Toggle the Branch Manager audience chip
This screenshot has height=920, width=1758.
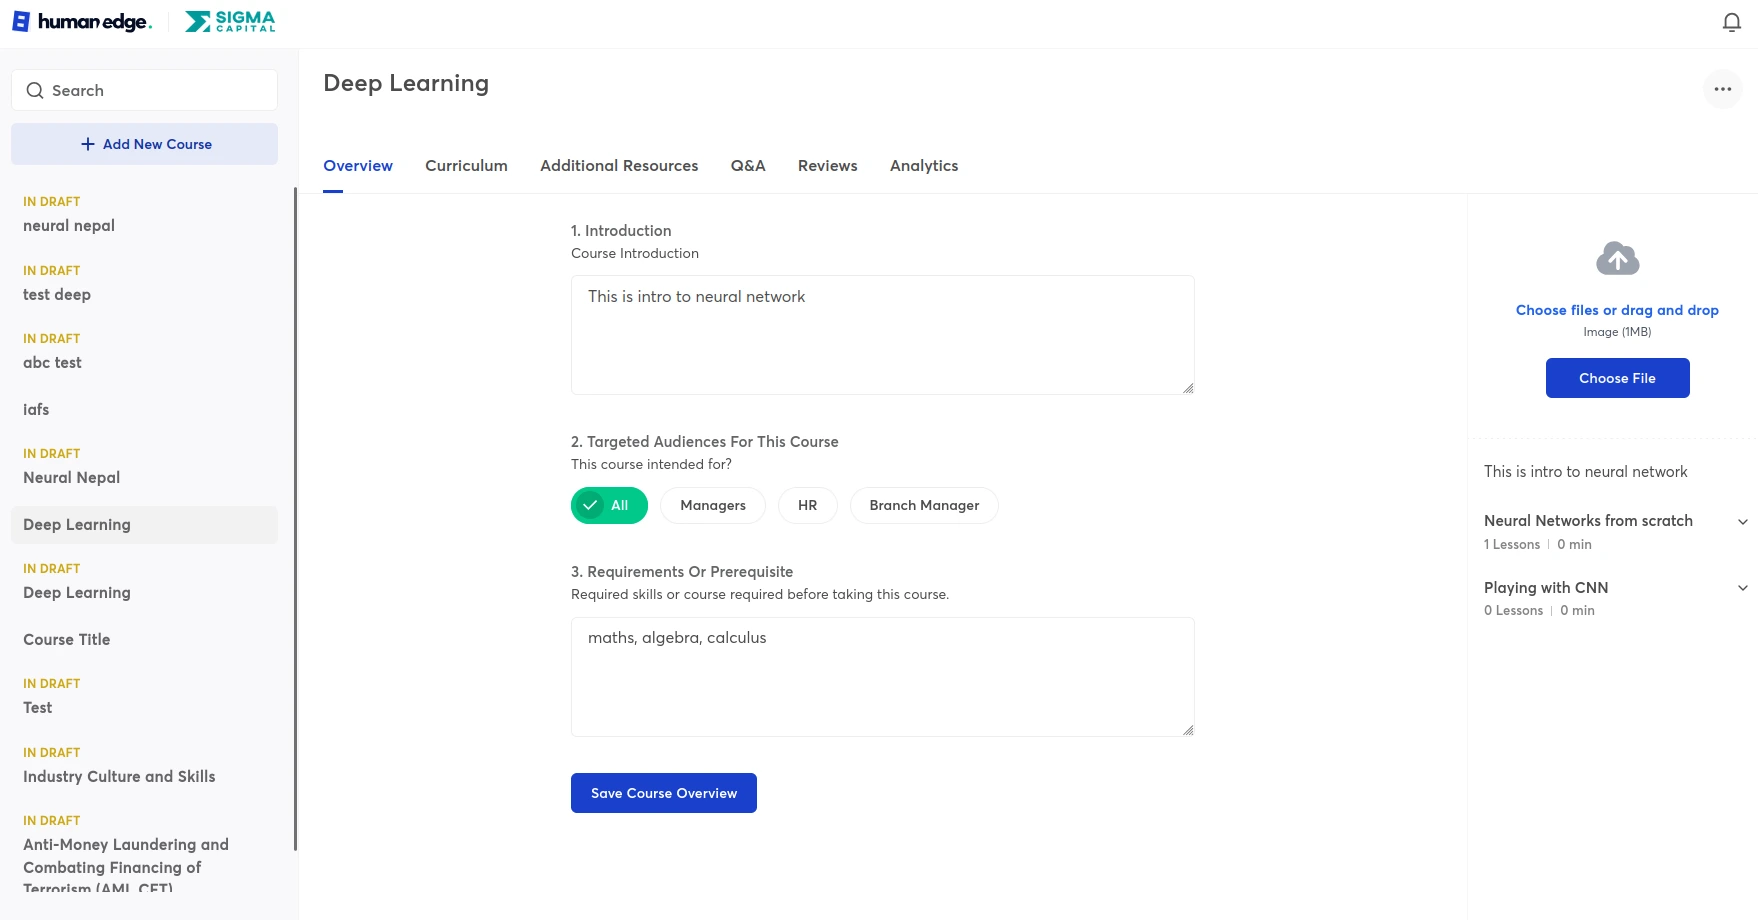[924, 505]
